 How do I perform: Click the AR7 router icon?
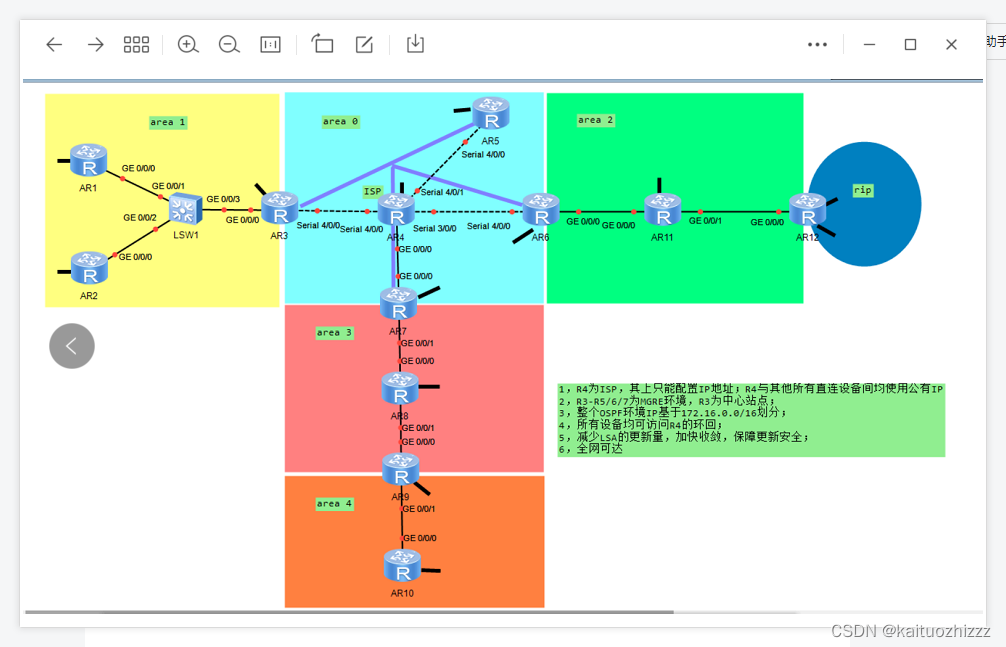(x=398, y=304)
